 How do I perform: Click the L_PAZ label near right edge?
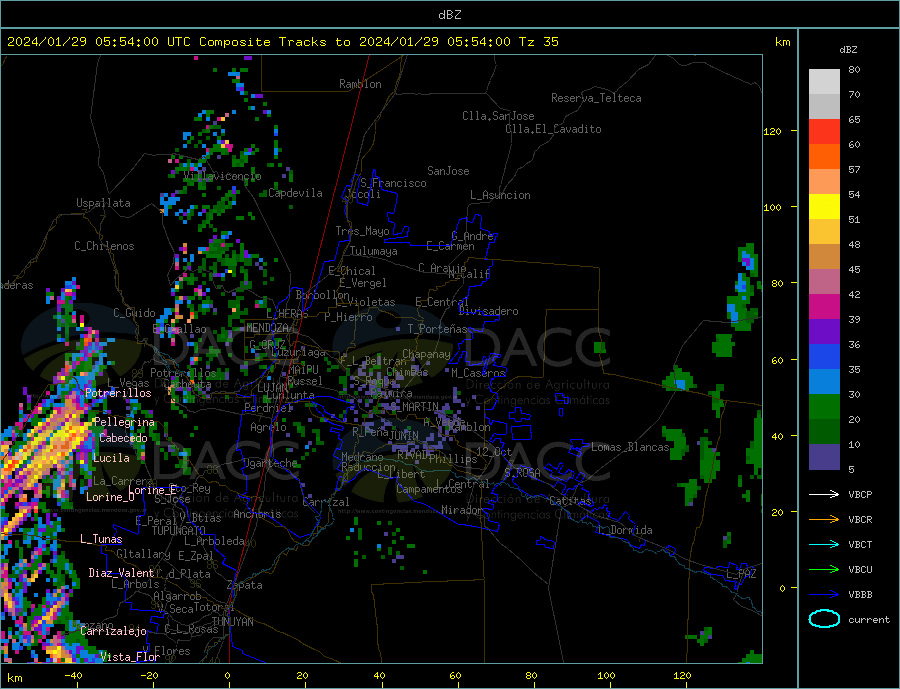[x=741, y=574]
